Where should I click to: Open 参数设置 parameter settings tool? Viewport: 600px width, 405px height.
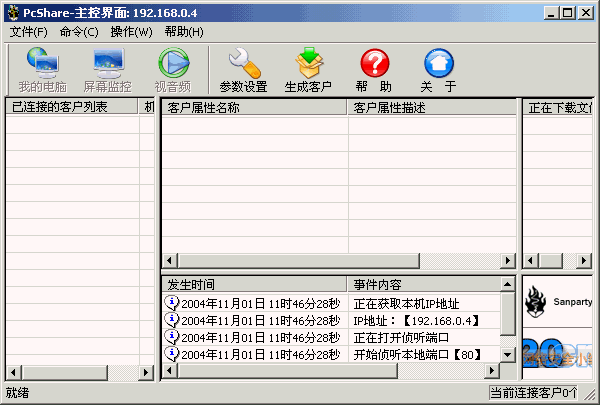243,70
